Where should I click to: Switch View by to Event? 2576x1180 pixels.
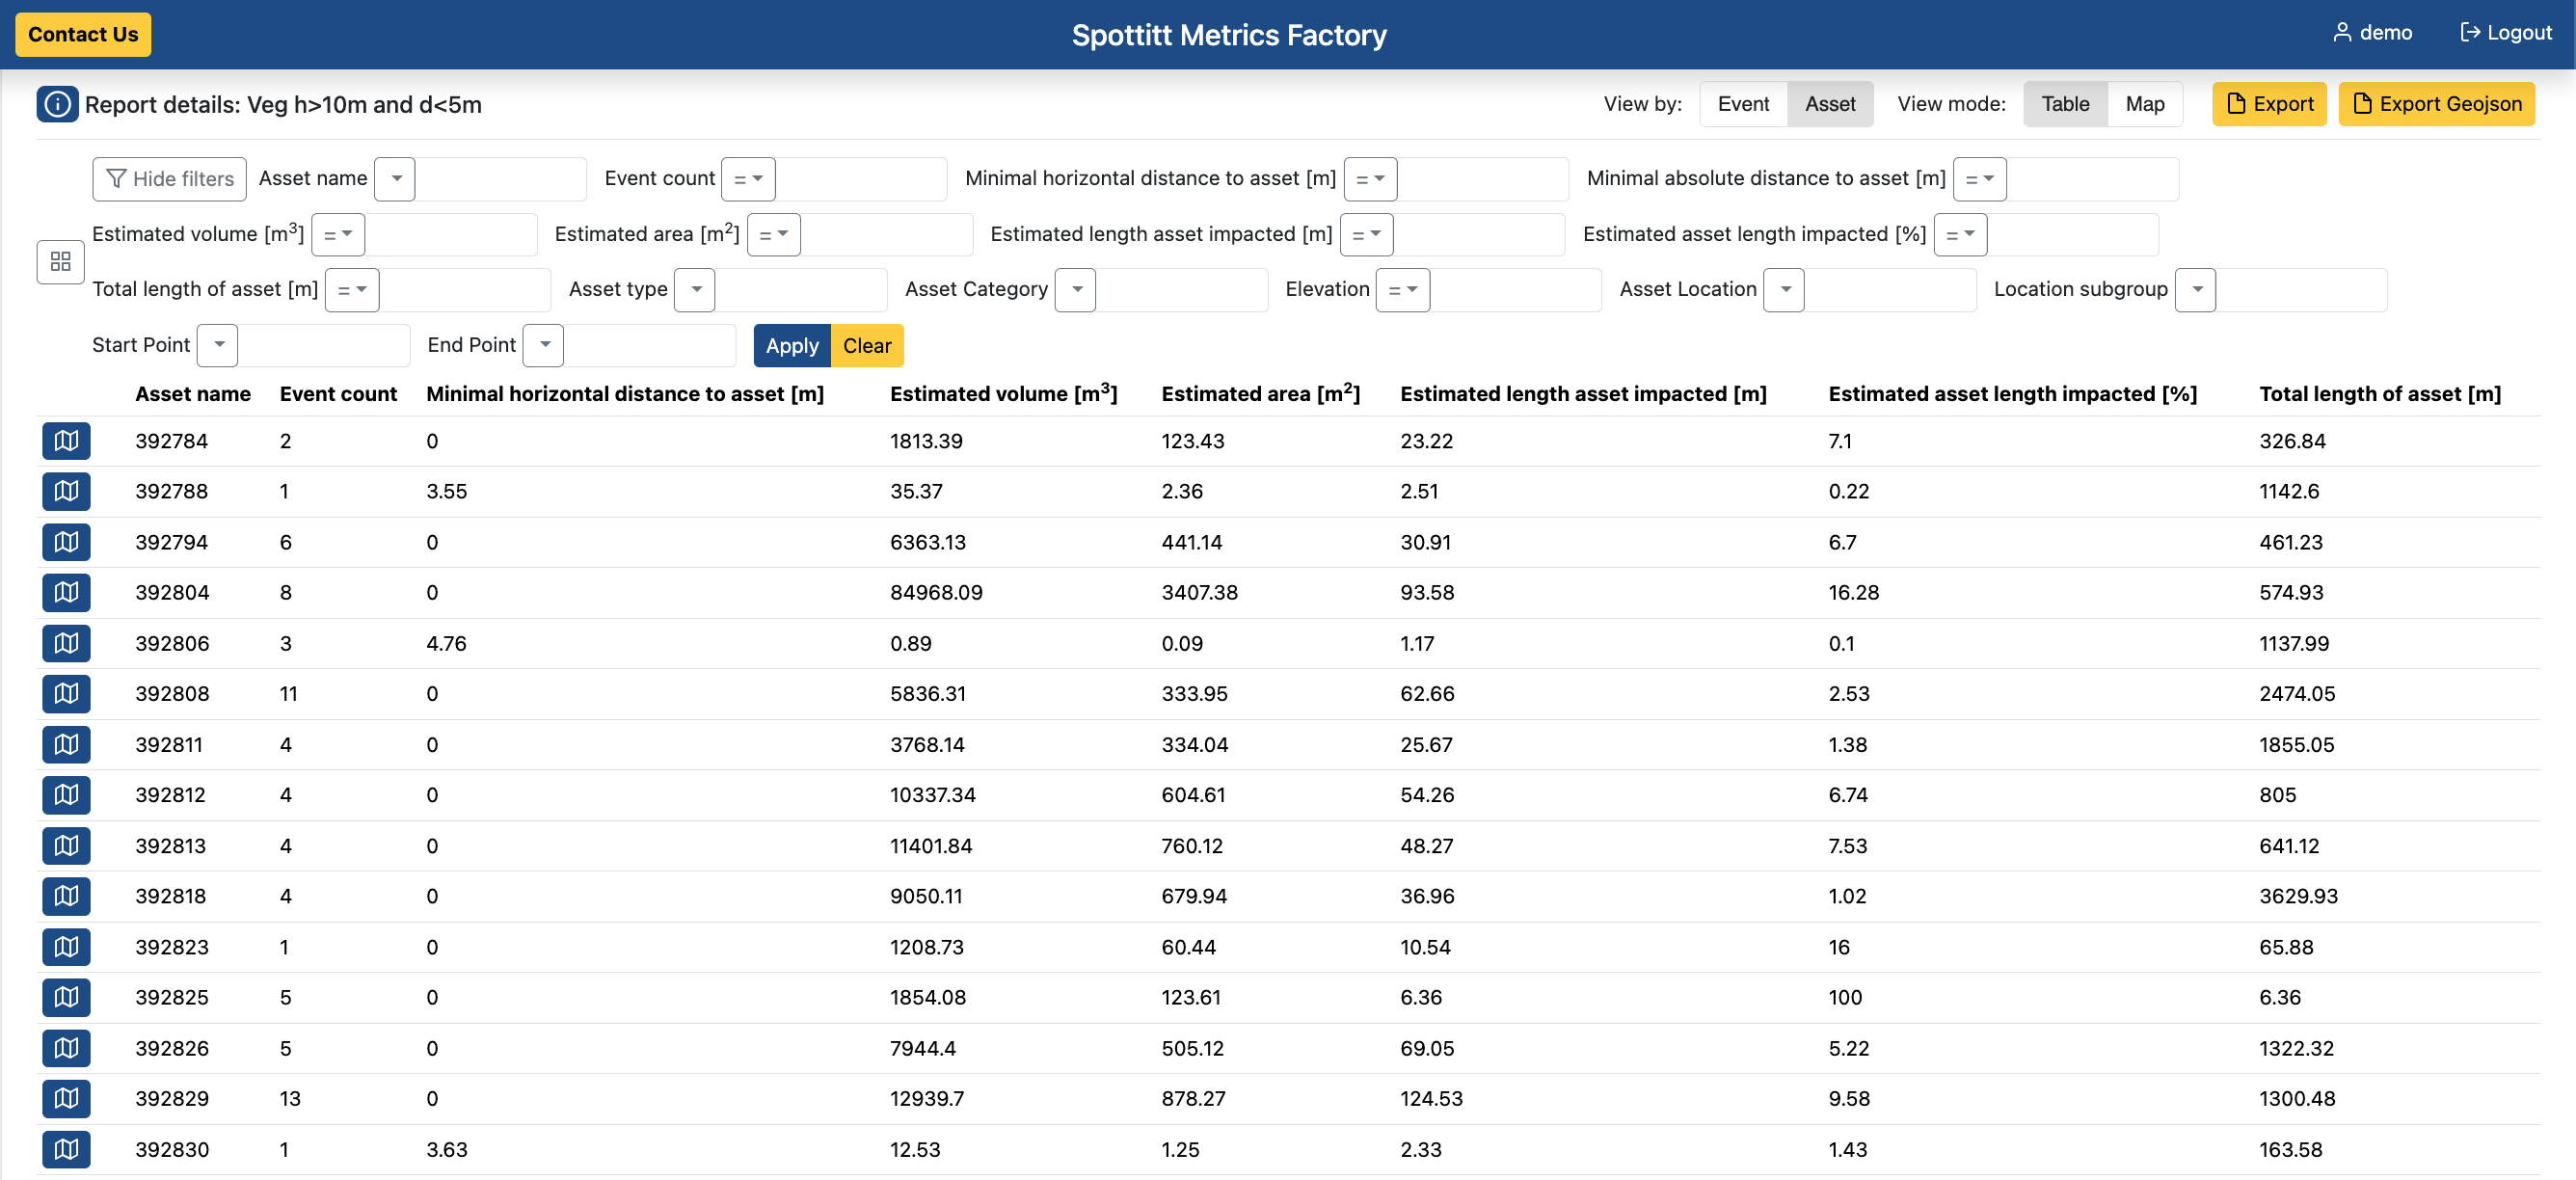click(x=1742, y=104)
